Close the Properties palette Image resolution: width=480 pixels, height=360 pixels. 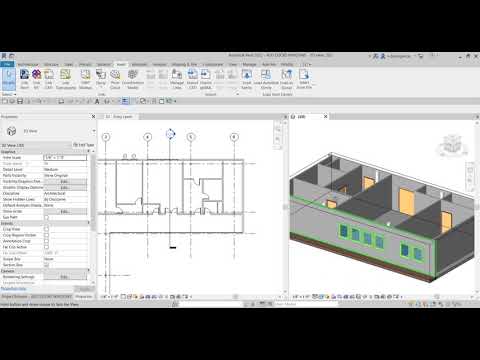[x=93, y=116]
